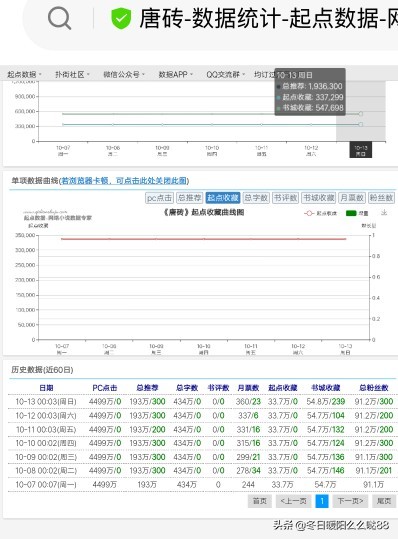Select the 10-12 00:03(周六) row date

tap(46, 416)
